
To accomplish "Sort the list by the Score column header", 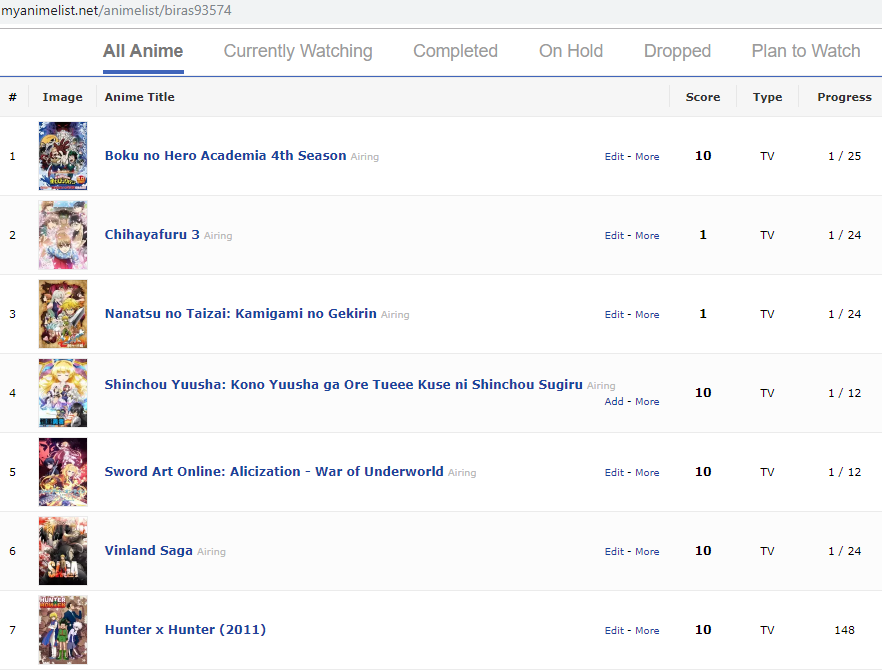I will [703, 97].
